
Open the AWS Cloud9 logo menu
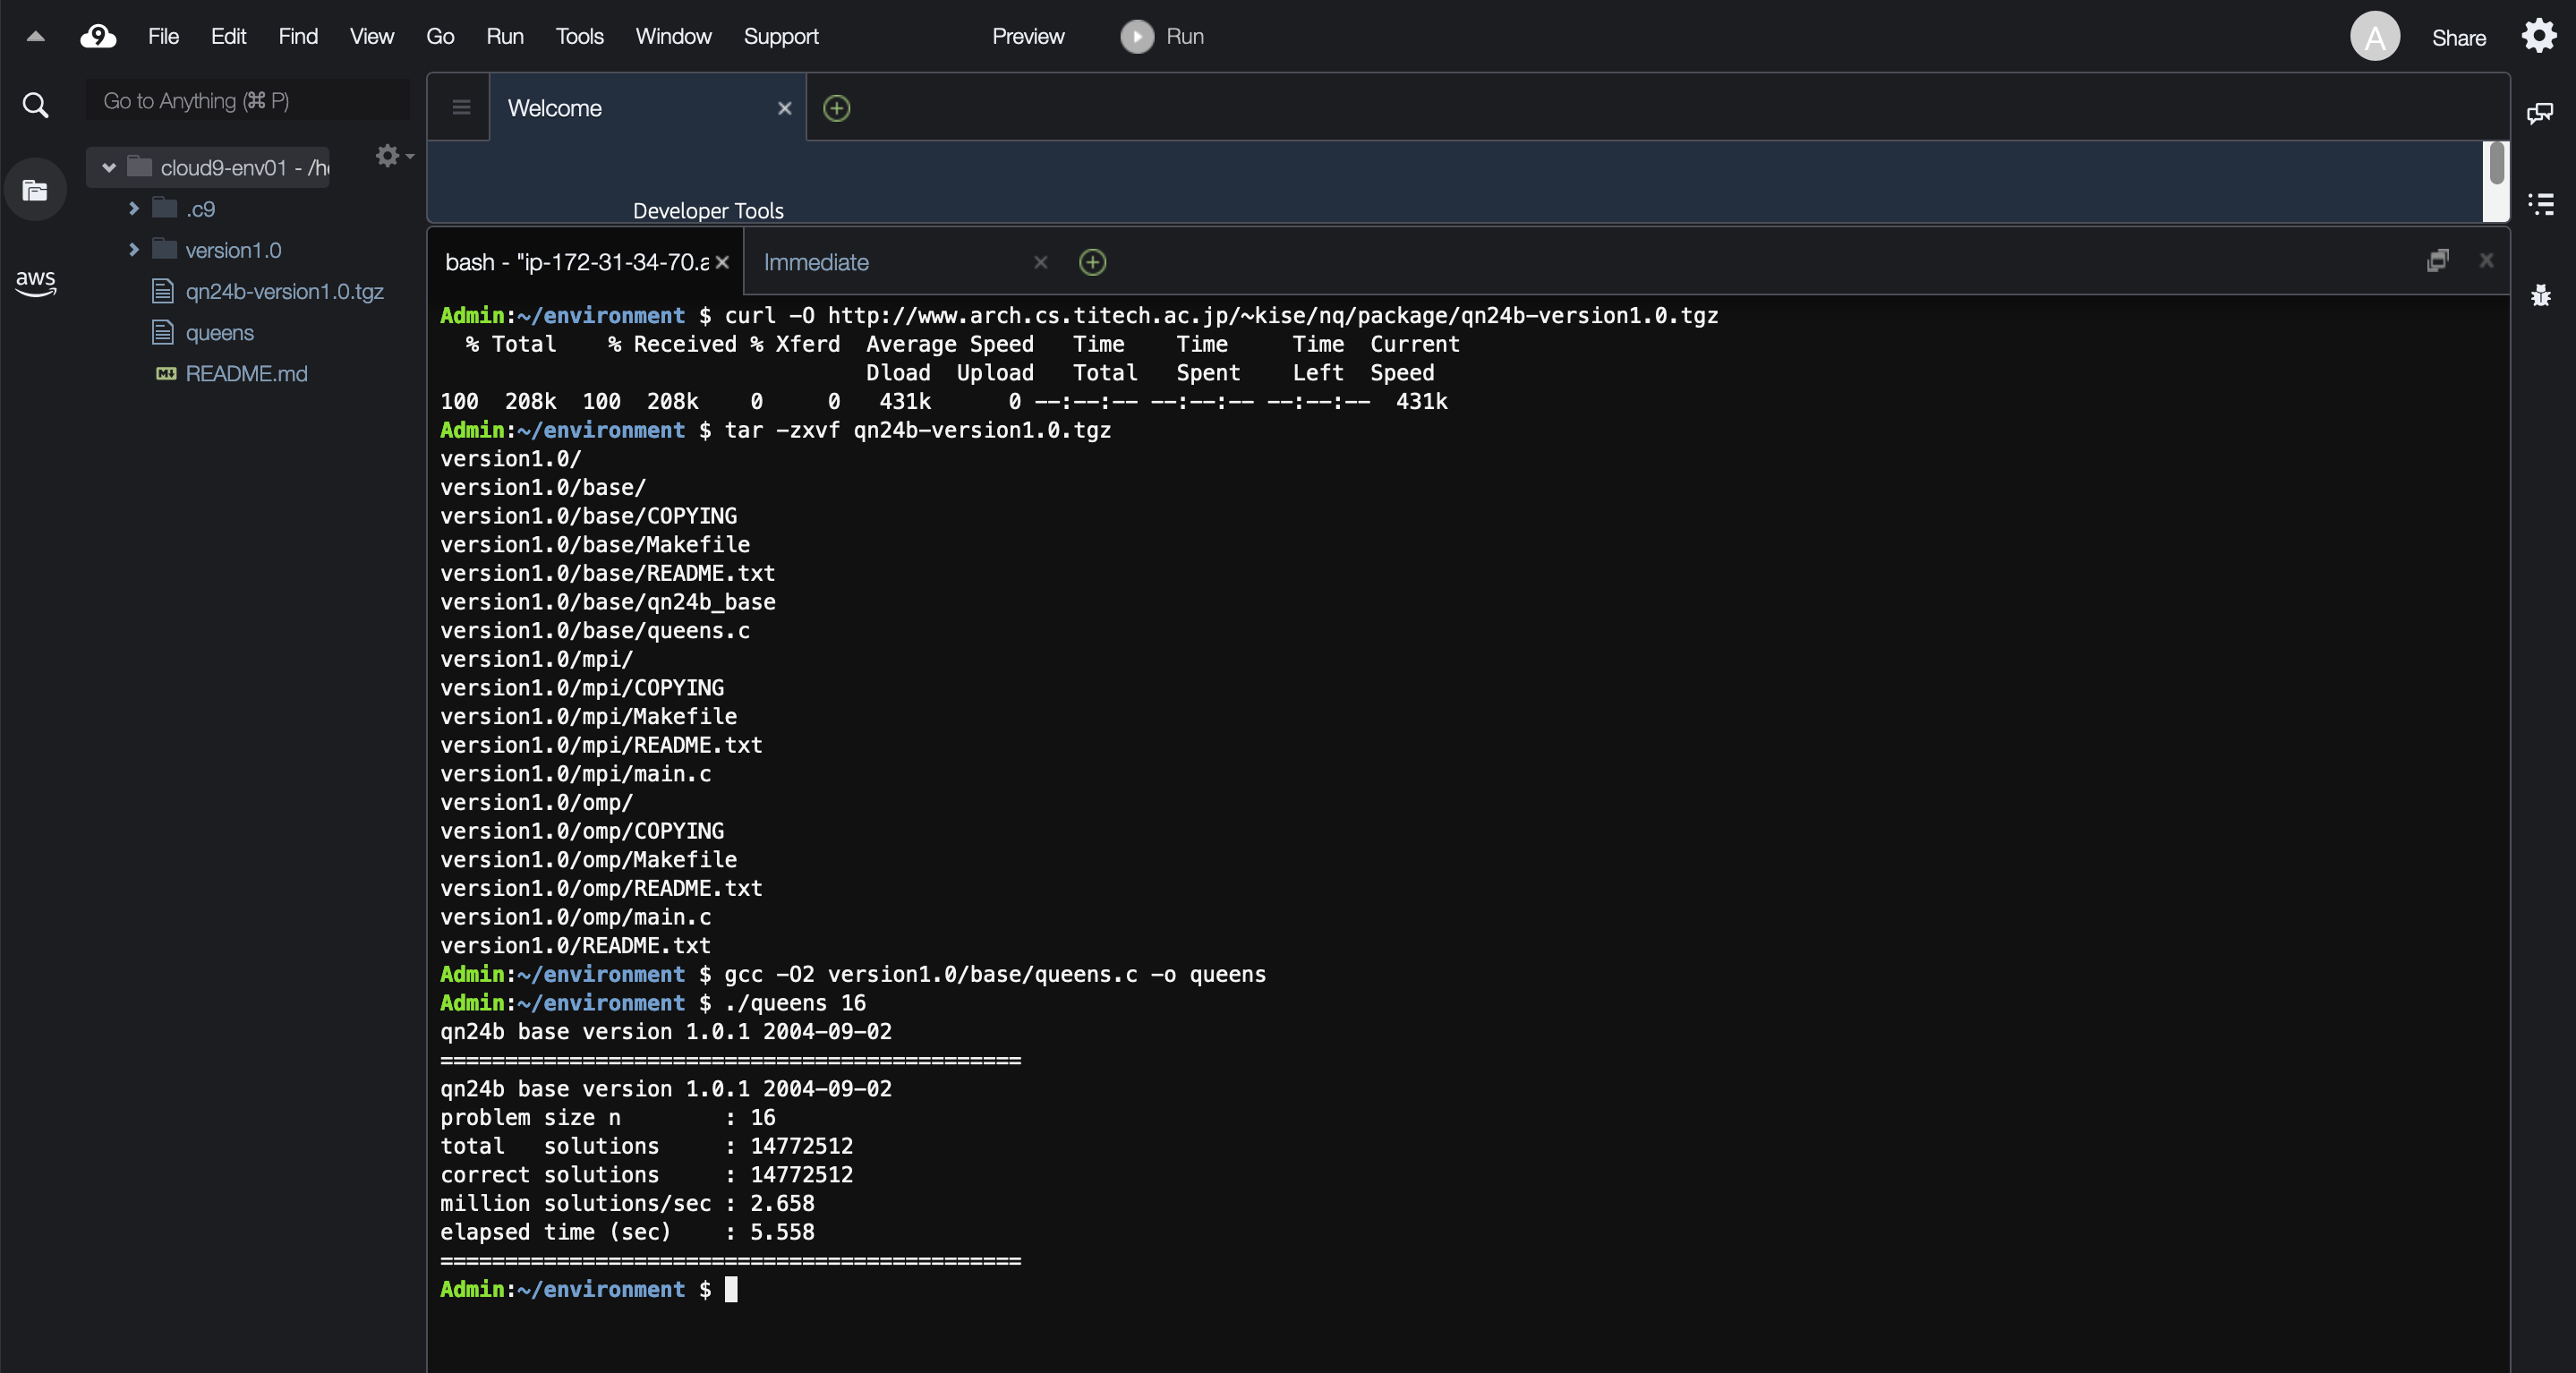coord(98,37)
